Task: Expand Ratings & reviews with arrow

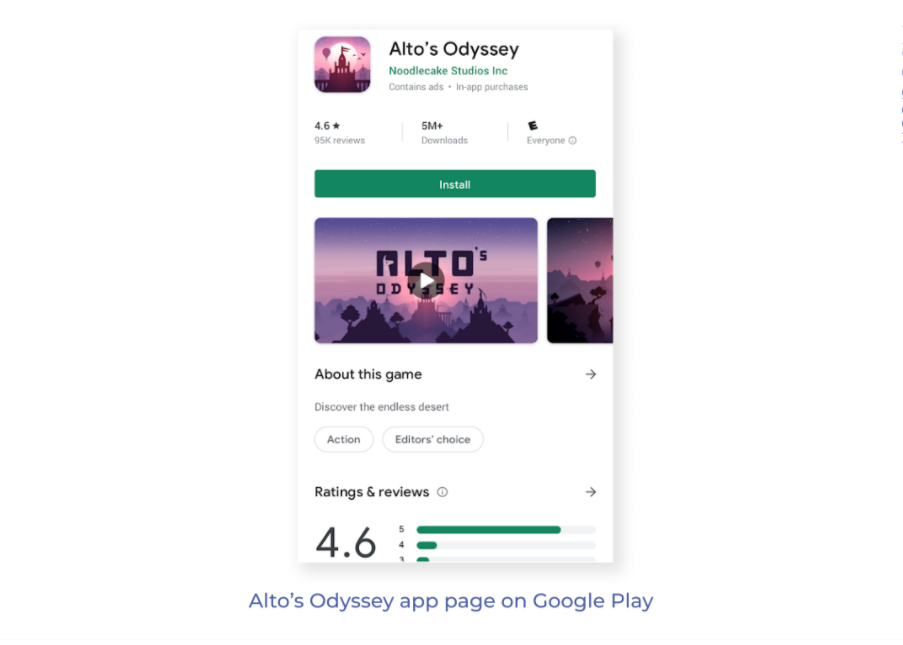Action: click(x=590, y=492)
